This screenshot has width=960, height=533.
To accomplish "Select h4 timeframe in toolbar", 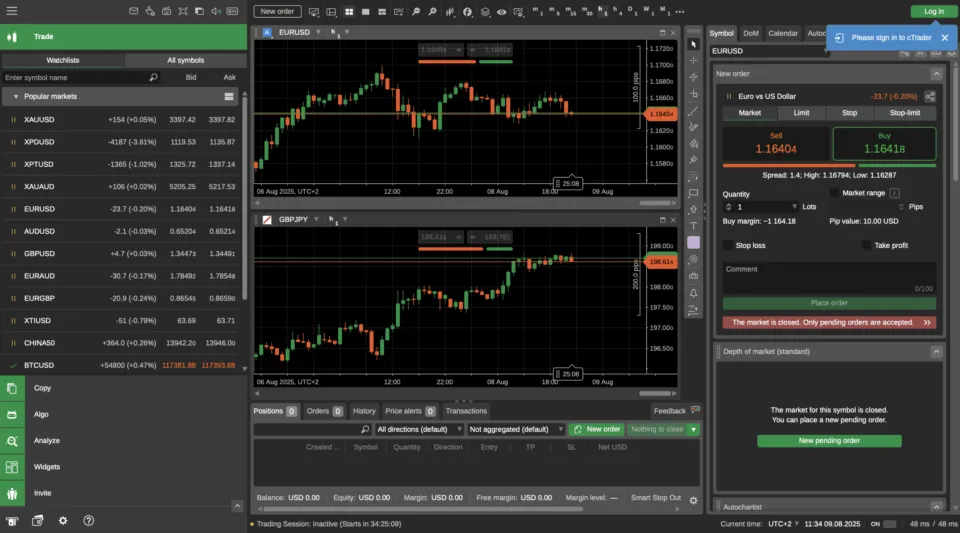I will coord(617,12).
